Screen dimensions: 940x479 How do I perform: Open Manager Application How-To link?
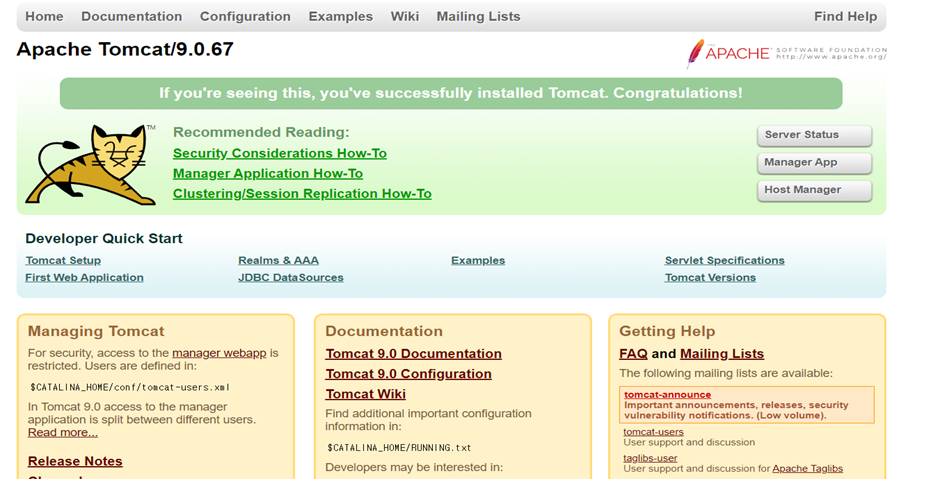tap(268, 174)
